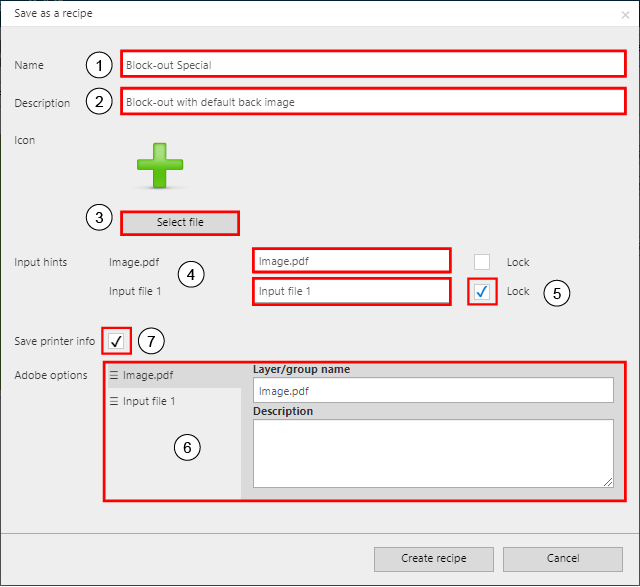Click the Layer/group name text box
640x587 pixels.
pyautogui.click(x=432, y=391)
